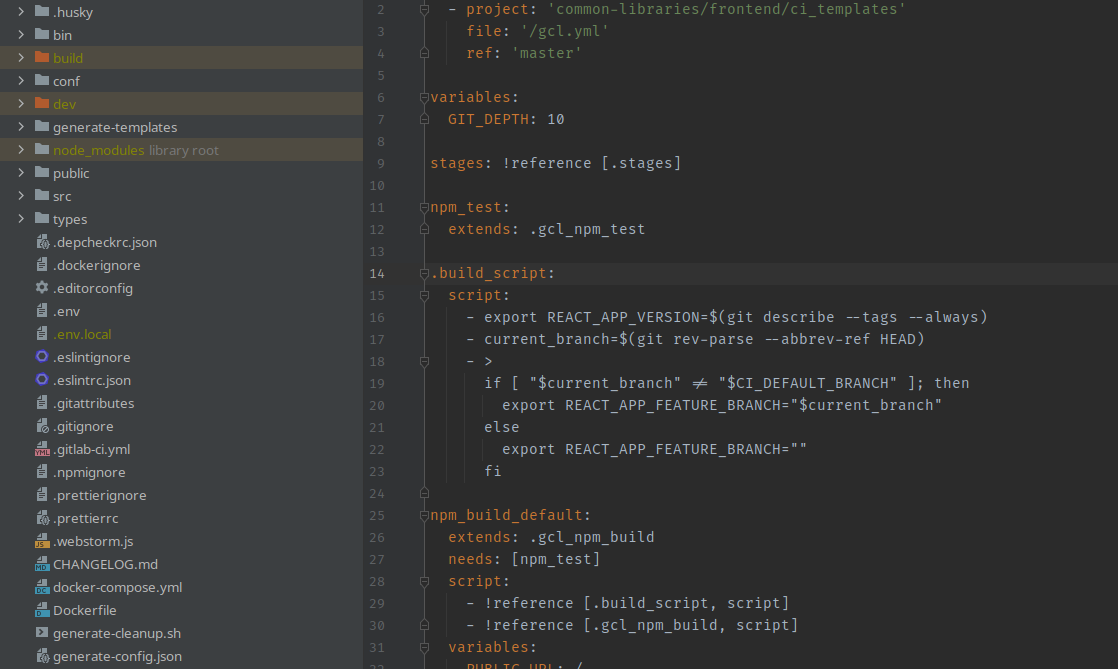Click the .eslintrc.json ESLint icon
The image size is (1118, 669).
[42, 379]
